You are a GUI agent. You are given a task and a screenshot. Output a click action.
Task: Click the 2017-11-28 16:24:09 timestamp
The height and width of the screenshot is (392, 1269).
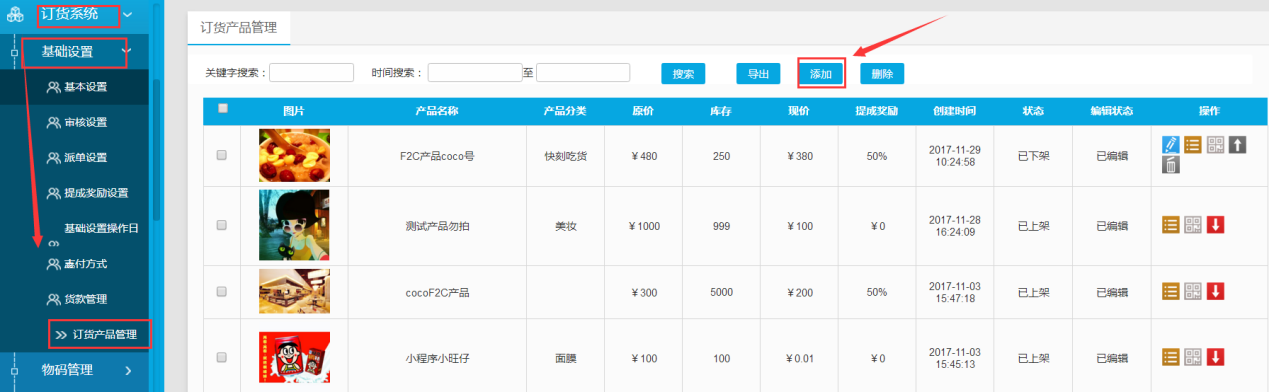pos(954,226)
